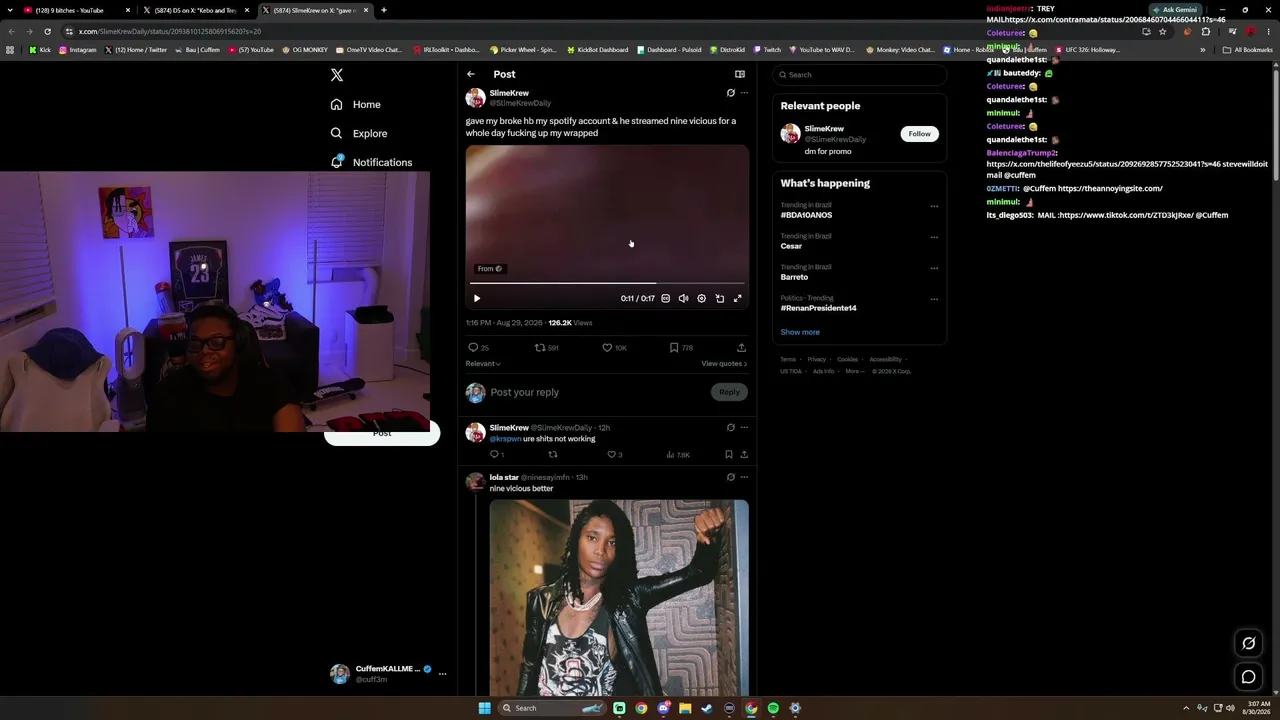Open more options on SlimeKrew's 12h reply
The width and height of the screenshot is (1280, 720).
coord(744,428)
